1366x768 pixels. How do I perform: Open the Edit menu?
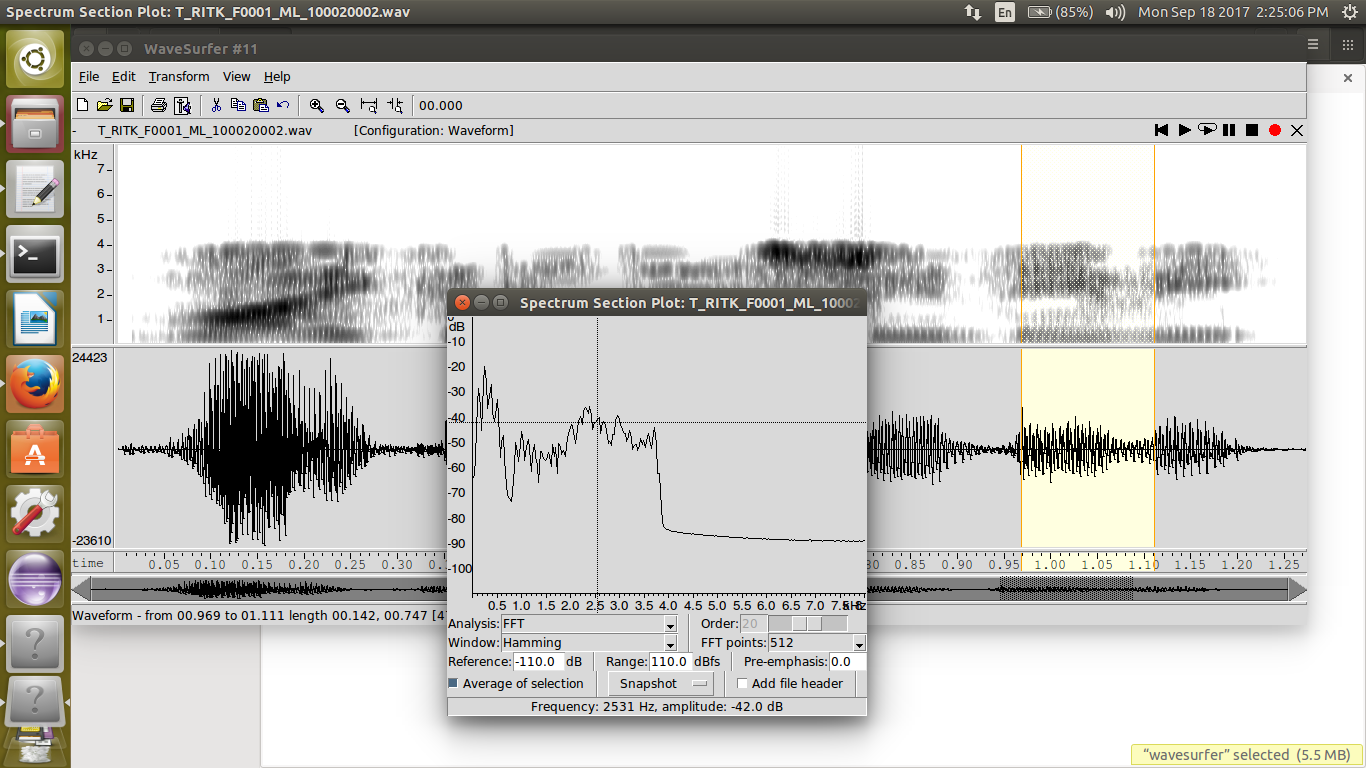(123, 77)
